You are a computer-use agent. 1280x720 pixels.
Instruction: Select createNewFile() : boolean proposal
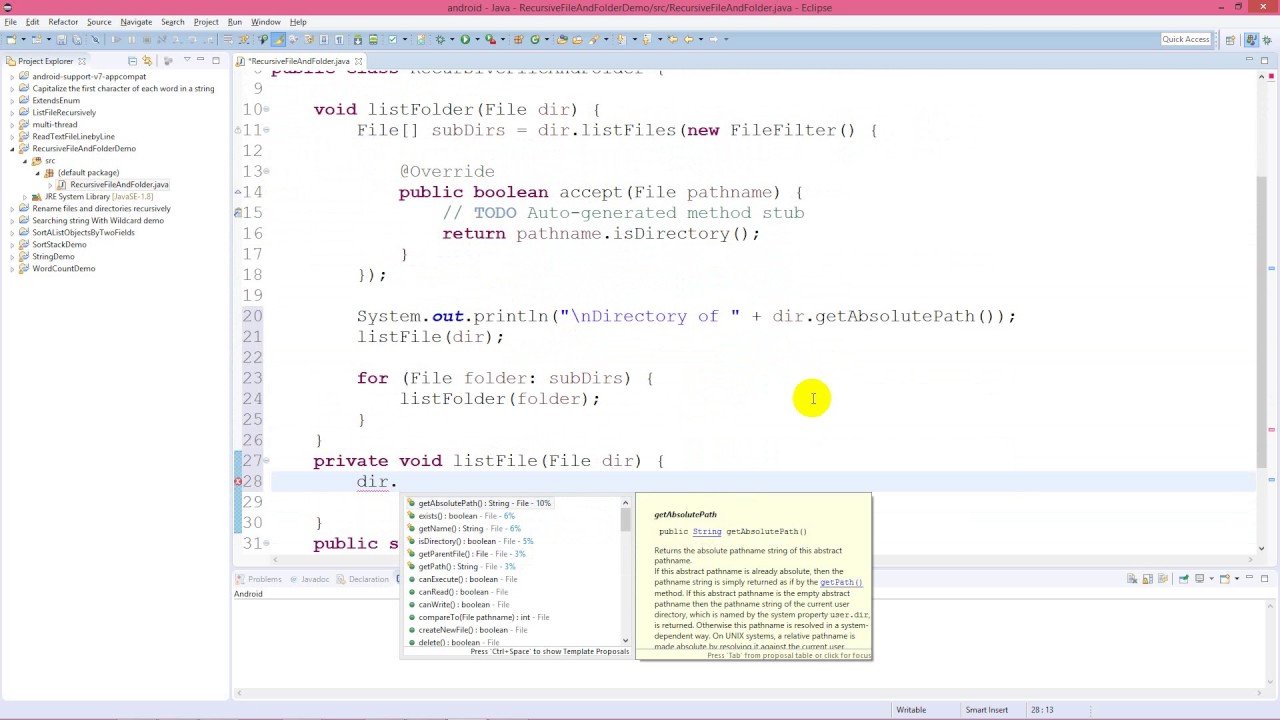coord(512,630)
